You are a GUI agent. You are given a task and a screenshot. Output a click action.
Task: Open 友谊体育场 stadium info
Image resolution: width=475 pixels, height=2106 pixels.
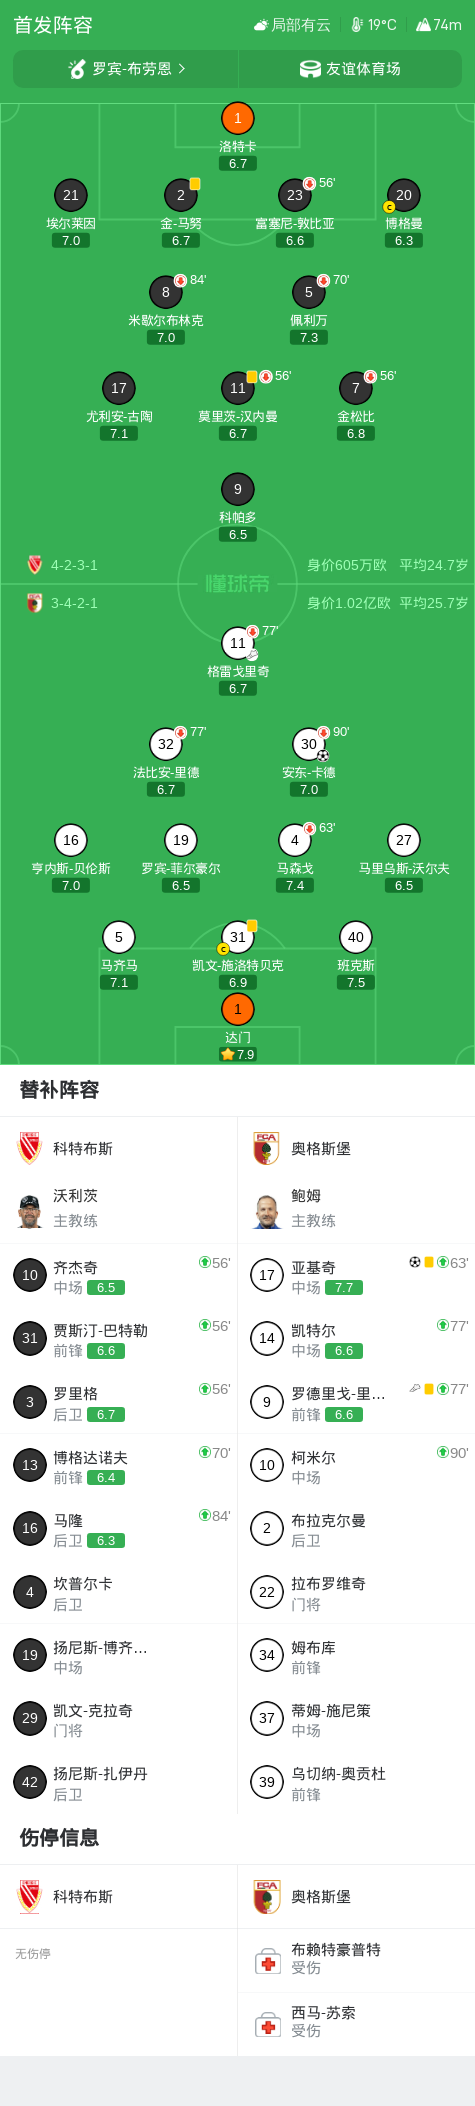[x=350, y=69]
